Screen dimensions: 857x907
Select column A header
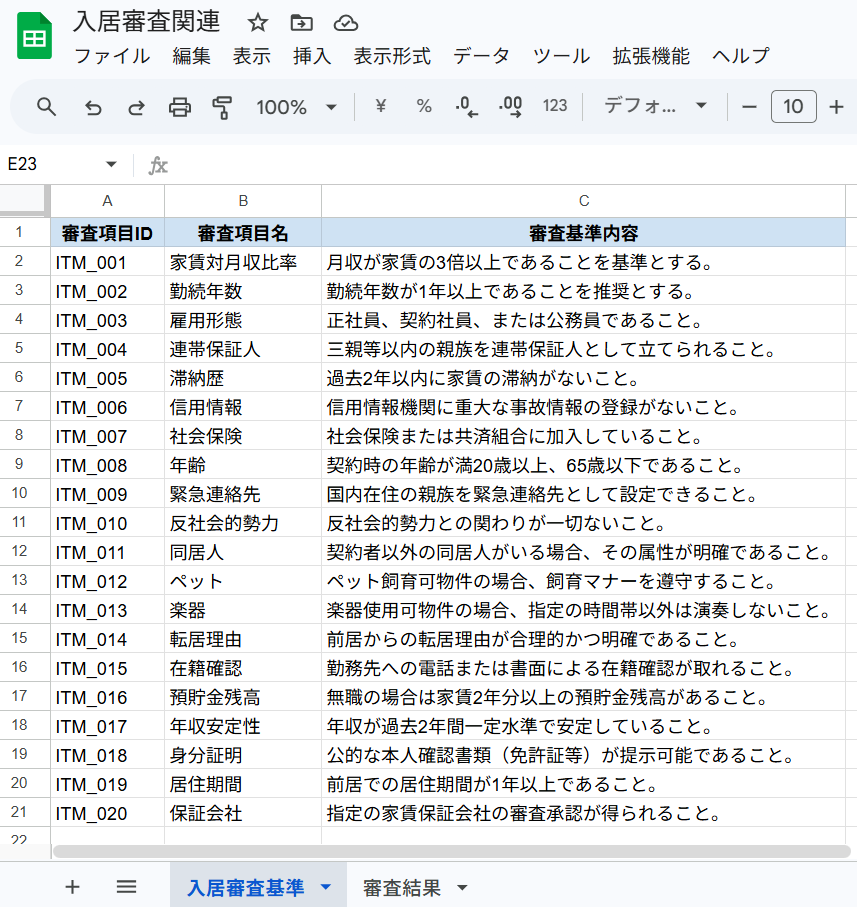107,201
